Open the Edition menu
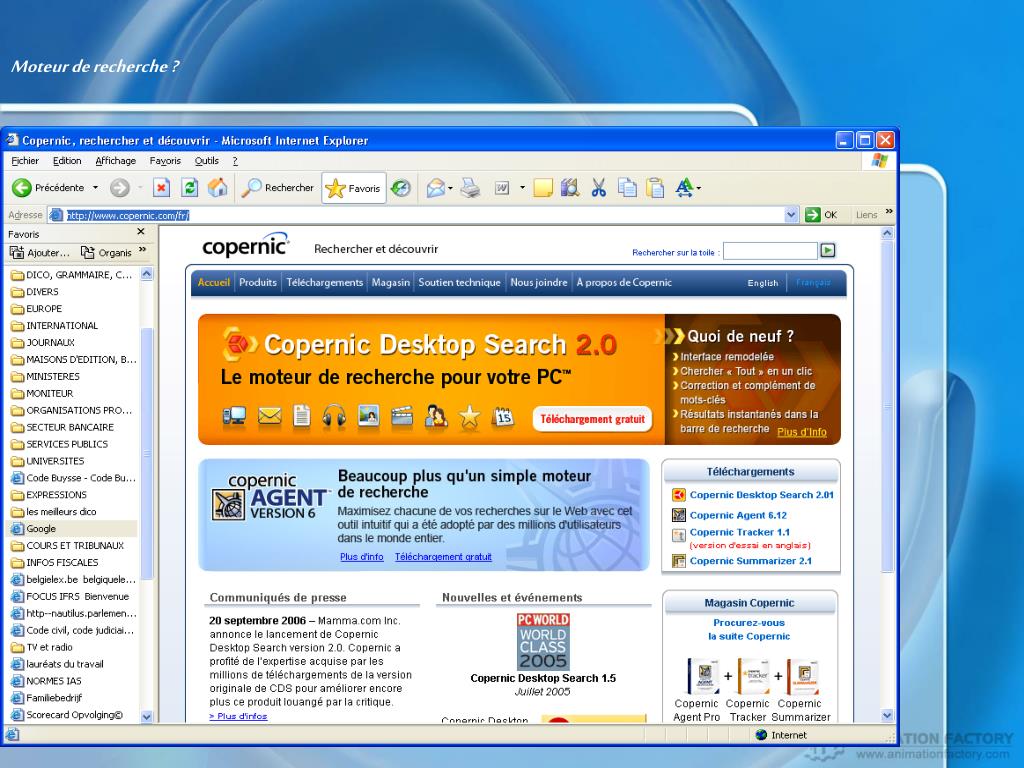Viewport: 1024px width, 768px height. tap(67, 161)
